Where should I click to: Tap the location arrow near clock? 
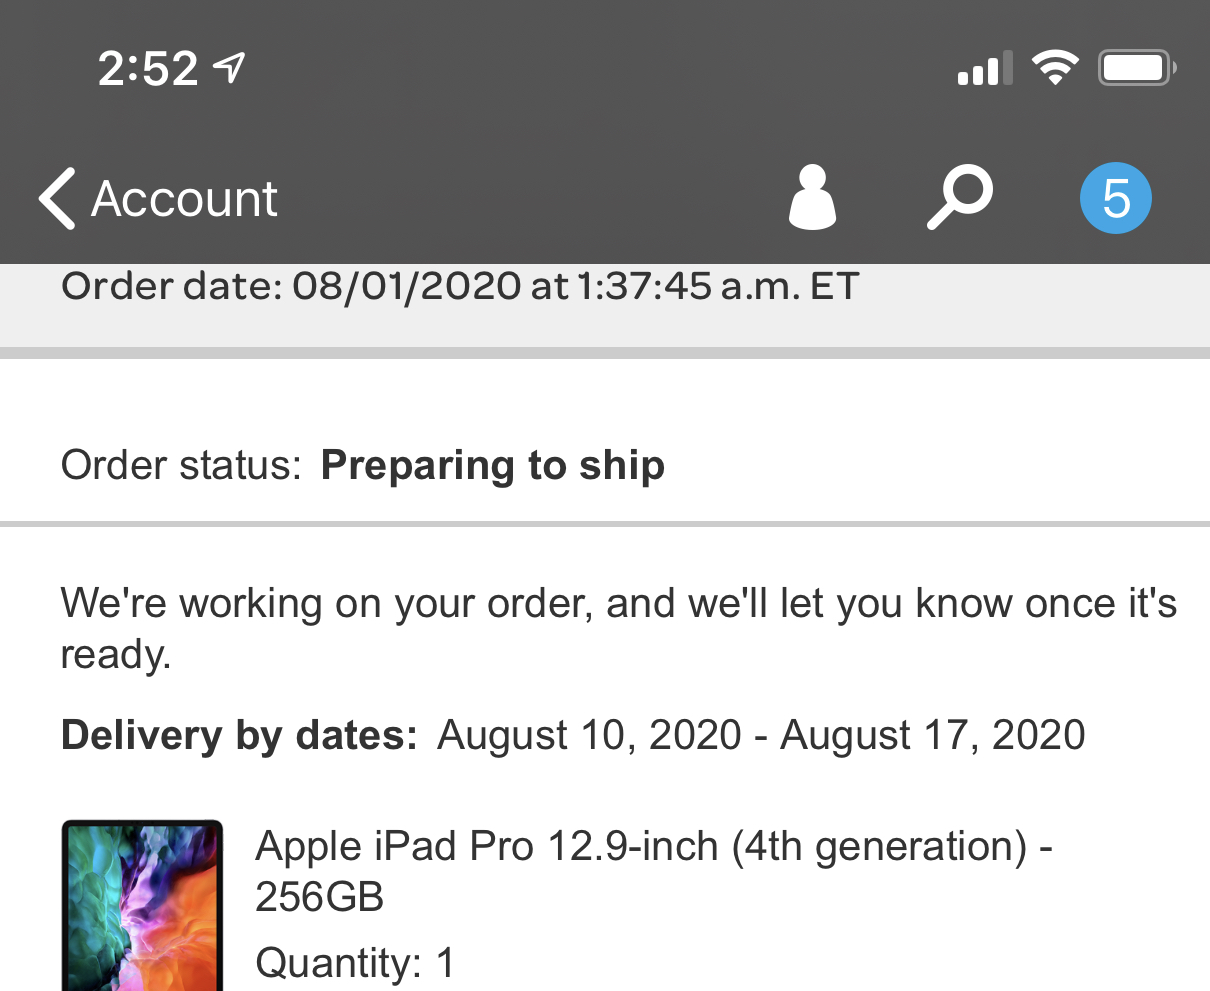[x=230, y=68]
